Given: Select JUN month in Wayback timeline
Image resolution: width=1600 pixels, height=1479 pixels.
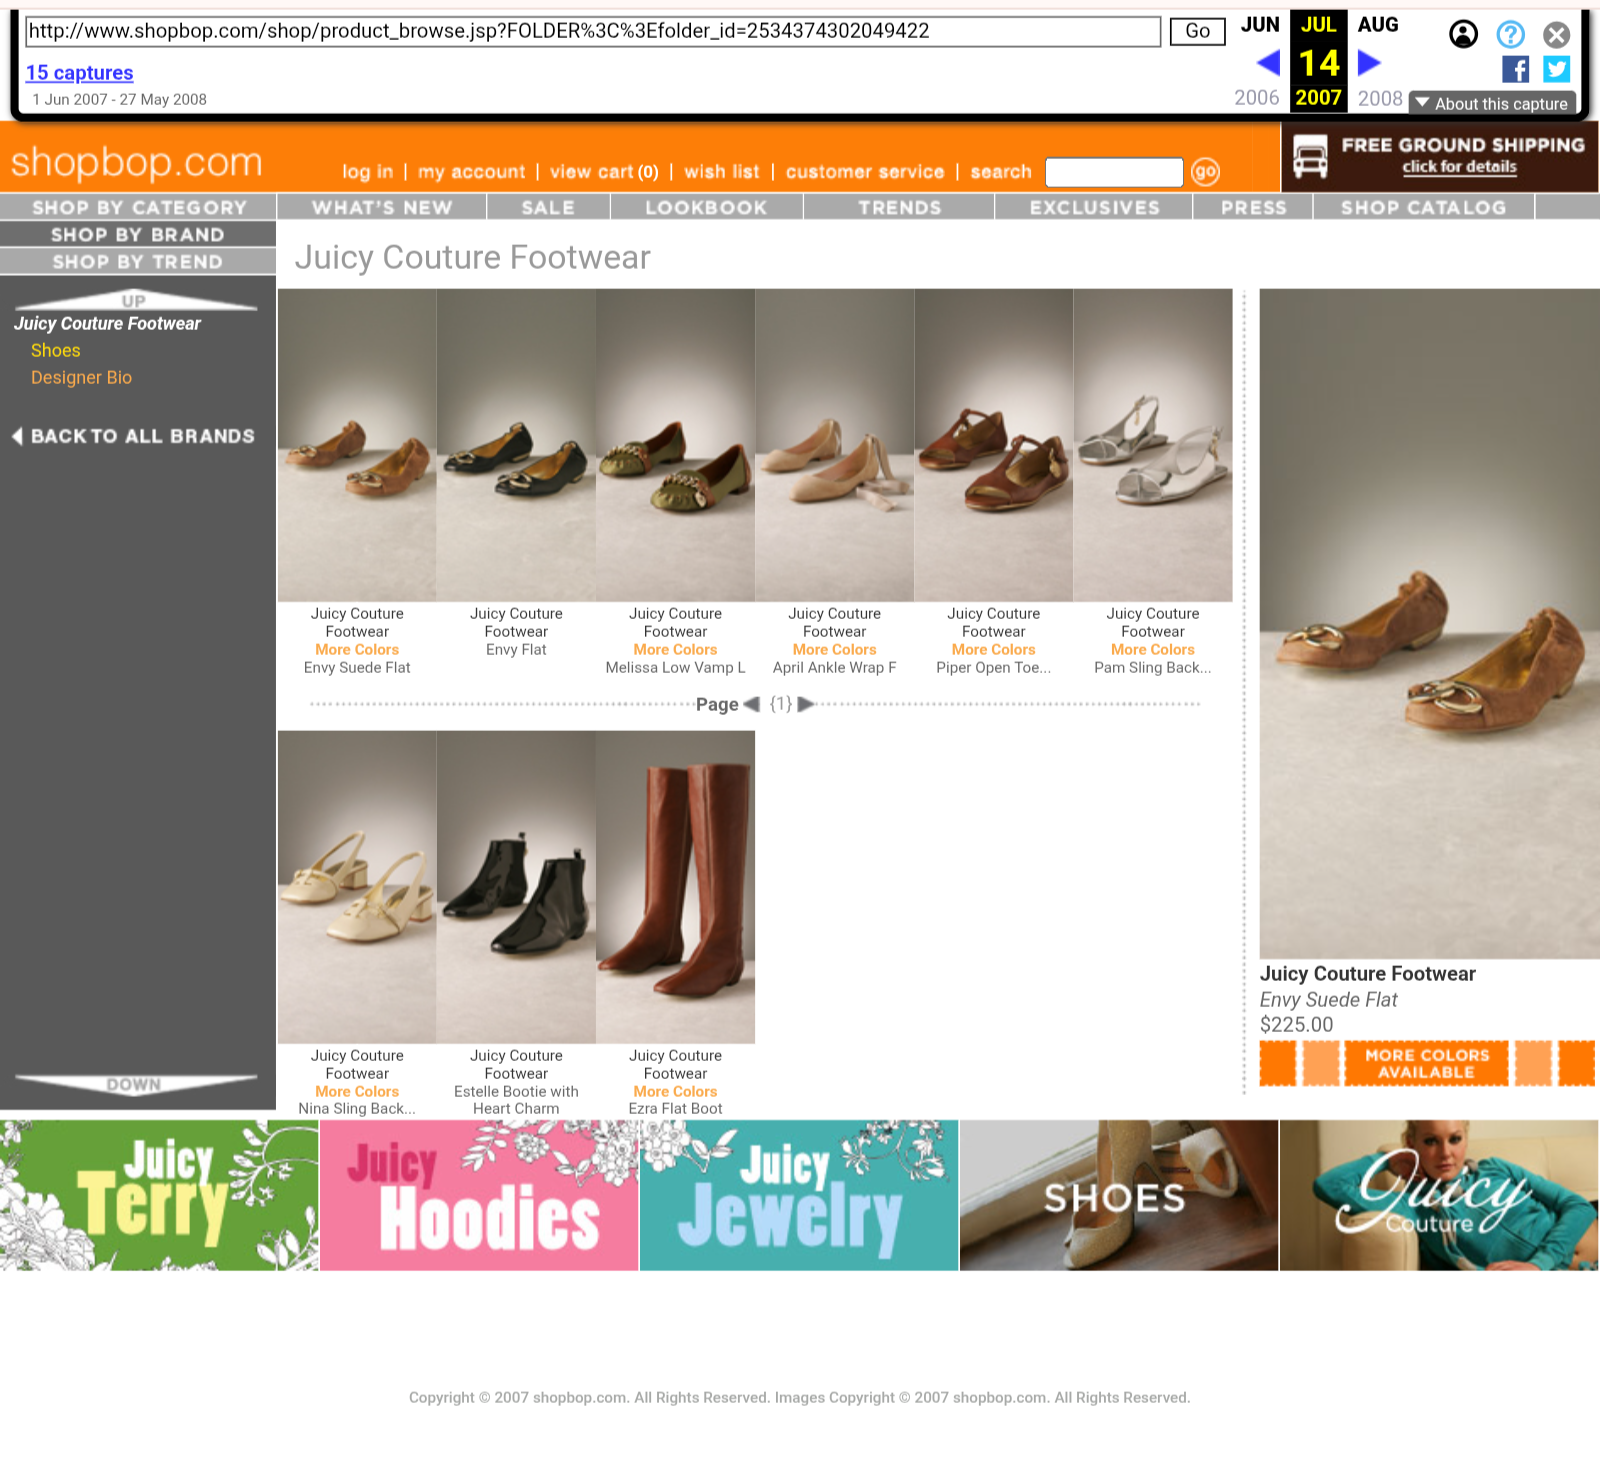Looking at the screenshot, I should point(1260,25).
